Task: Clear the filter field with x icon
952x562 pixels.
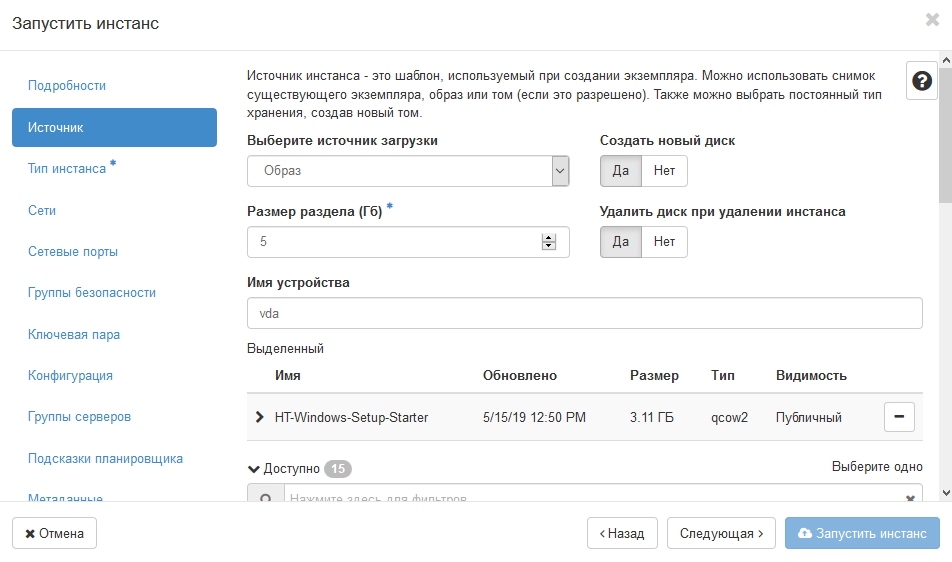Action: (910, 497)
